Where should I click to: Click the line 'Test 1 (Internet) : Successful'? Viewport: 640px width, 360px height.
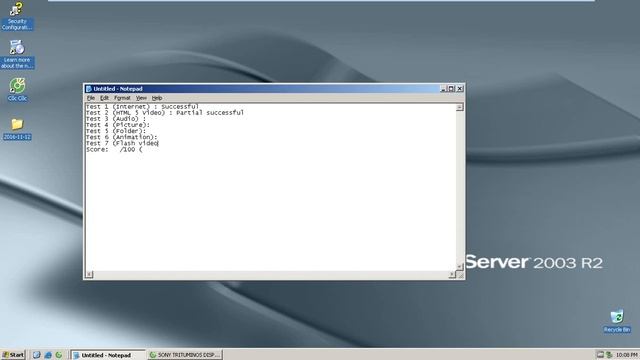click(x=142, y=106)
